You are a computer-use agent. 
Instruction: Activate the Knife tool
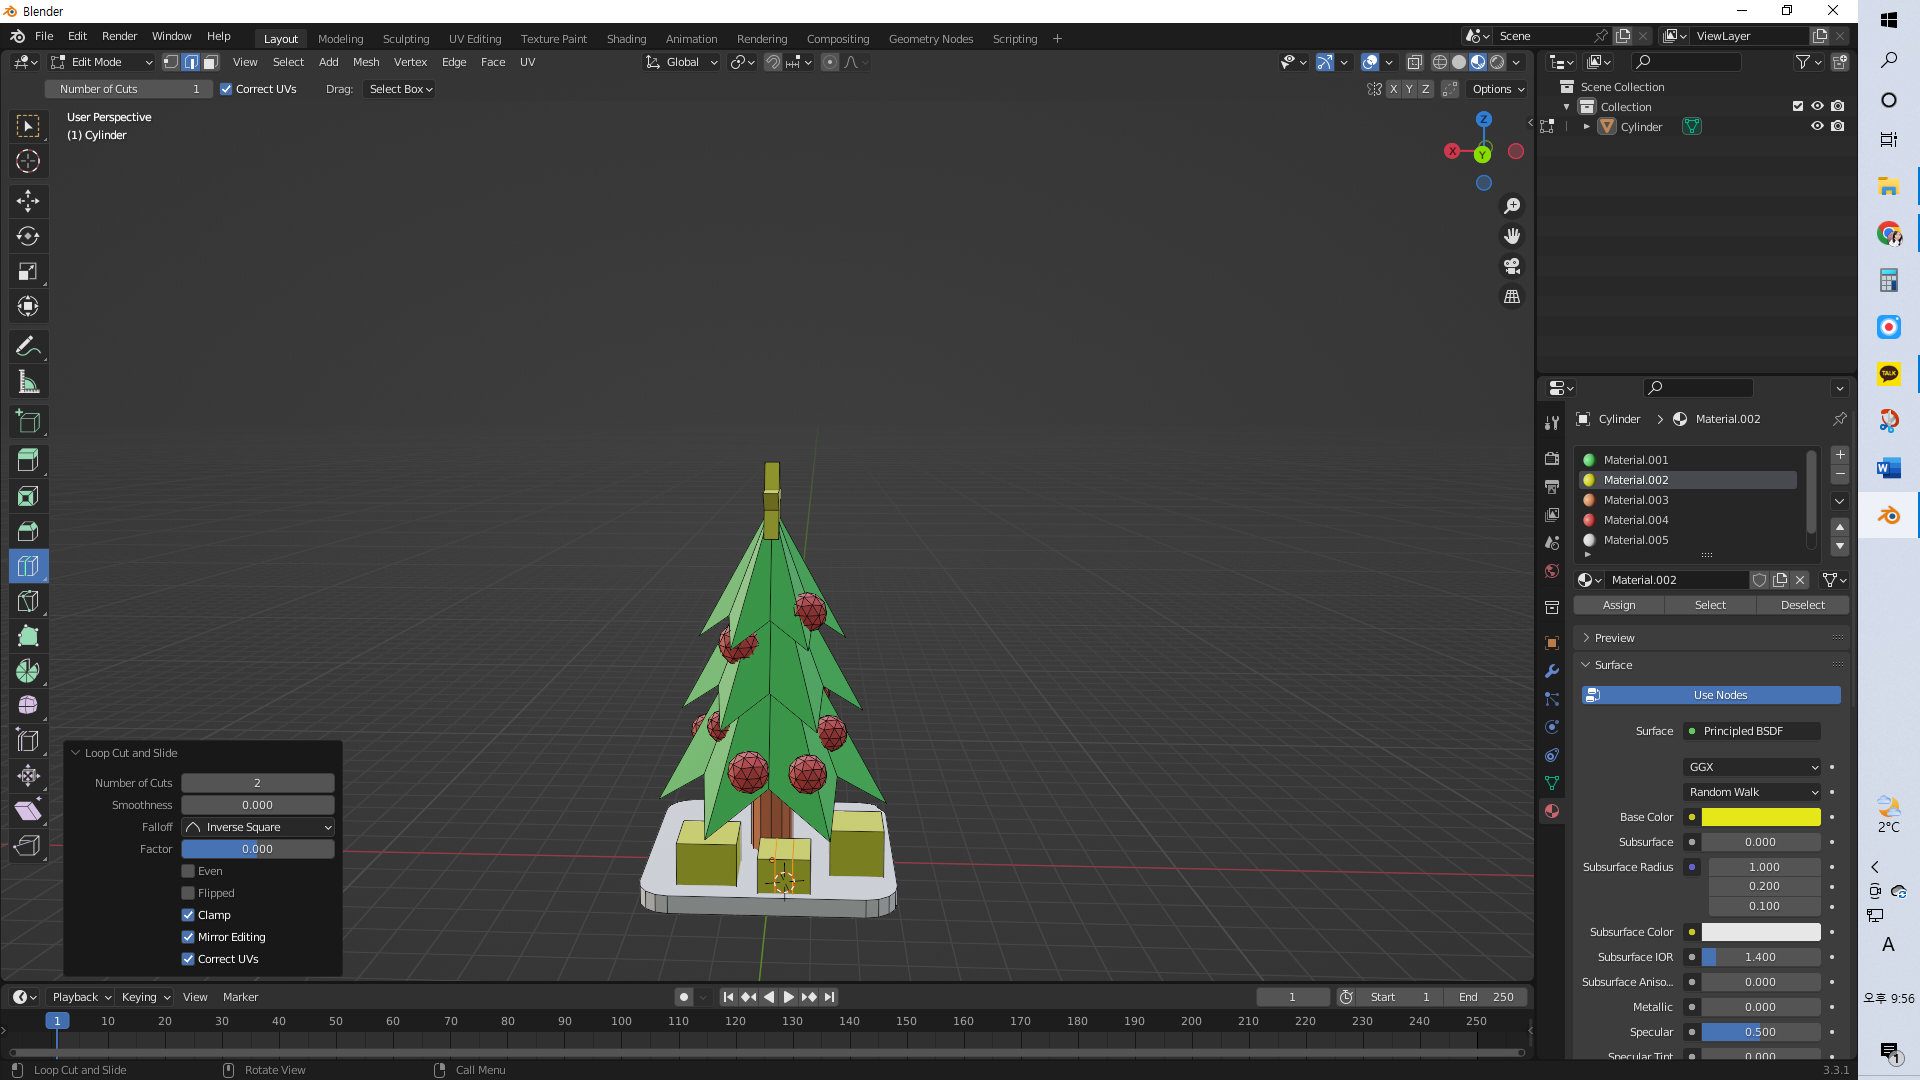[28, 601]
